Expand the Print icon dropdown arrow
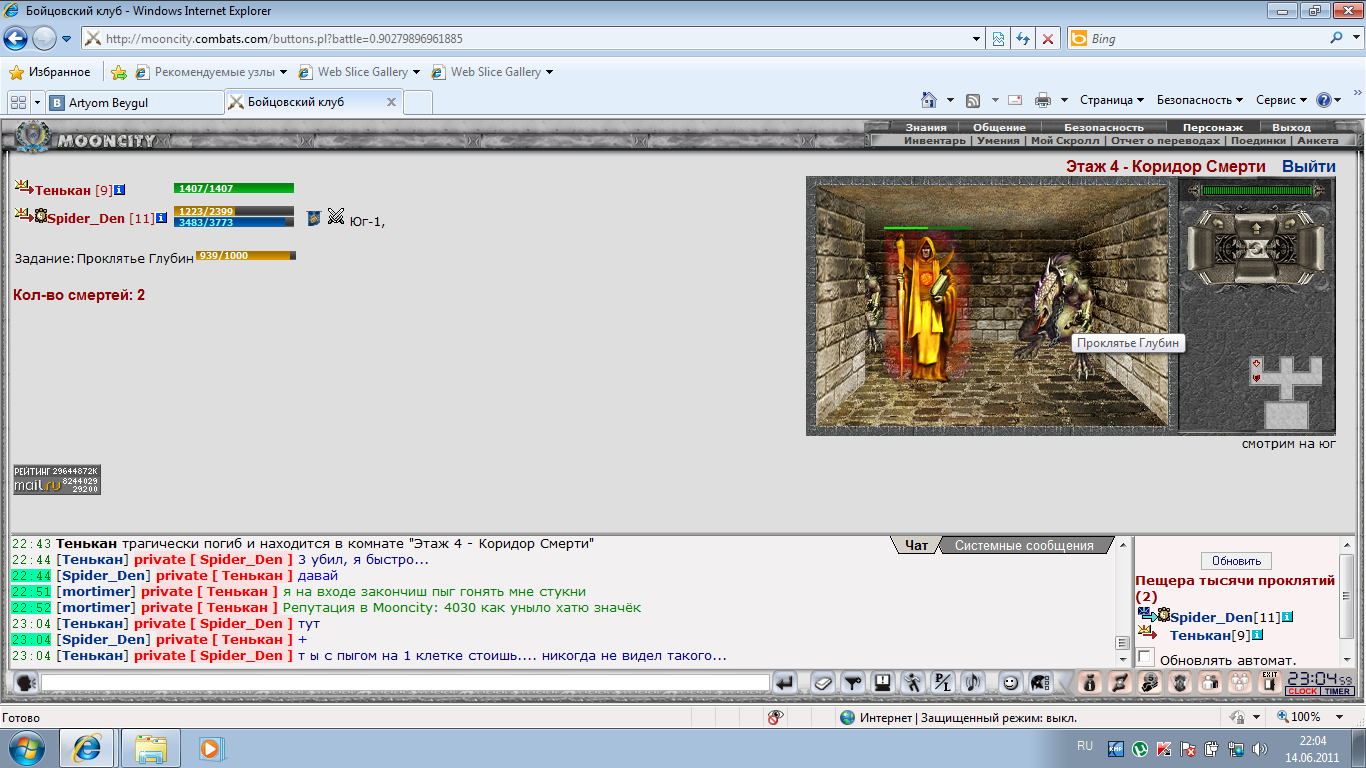Image resolution: width=1366 pixels, height=768 pixels. [1064, 100]
